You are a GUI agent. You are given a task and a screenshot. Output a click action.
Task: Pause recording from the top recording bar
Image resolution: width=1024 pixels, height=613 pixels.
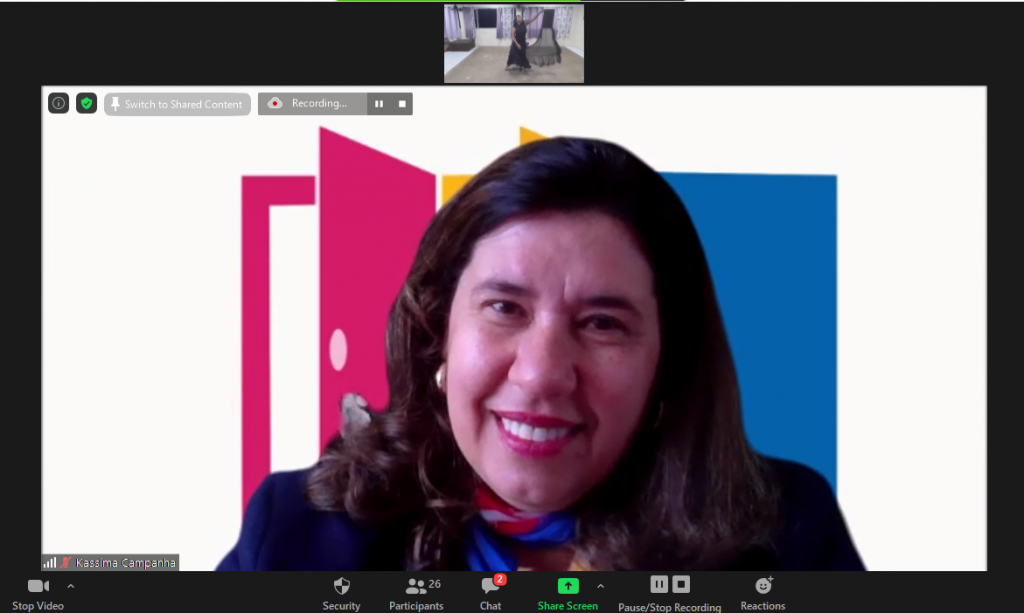click(x=379, y=104)
